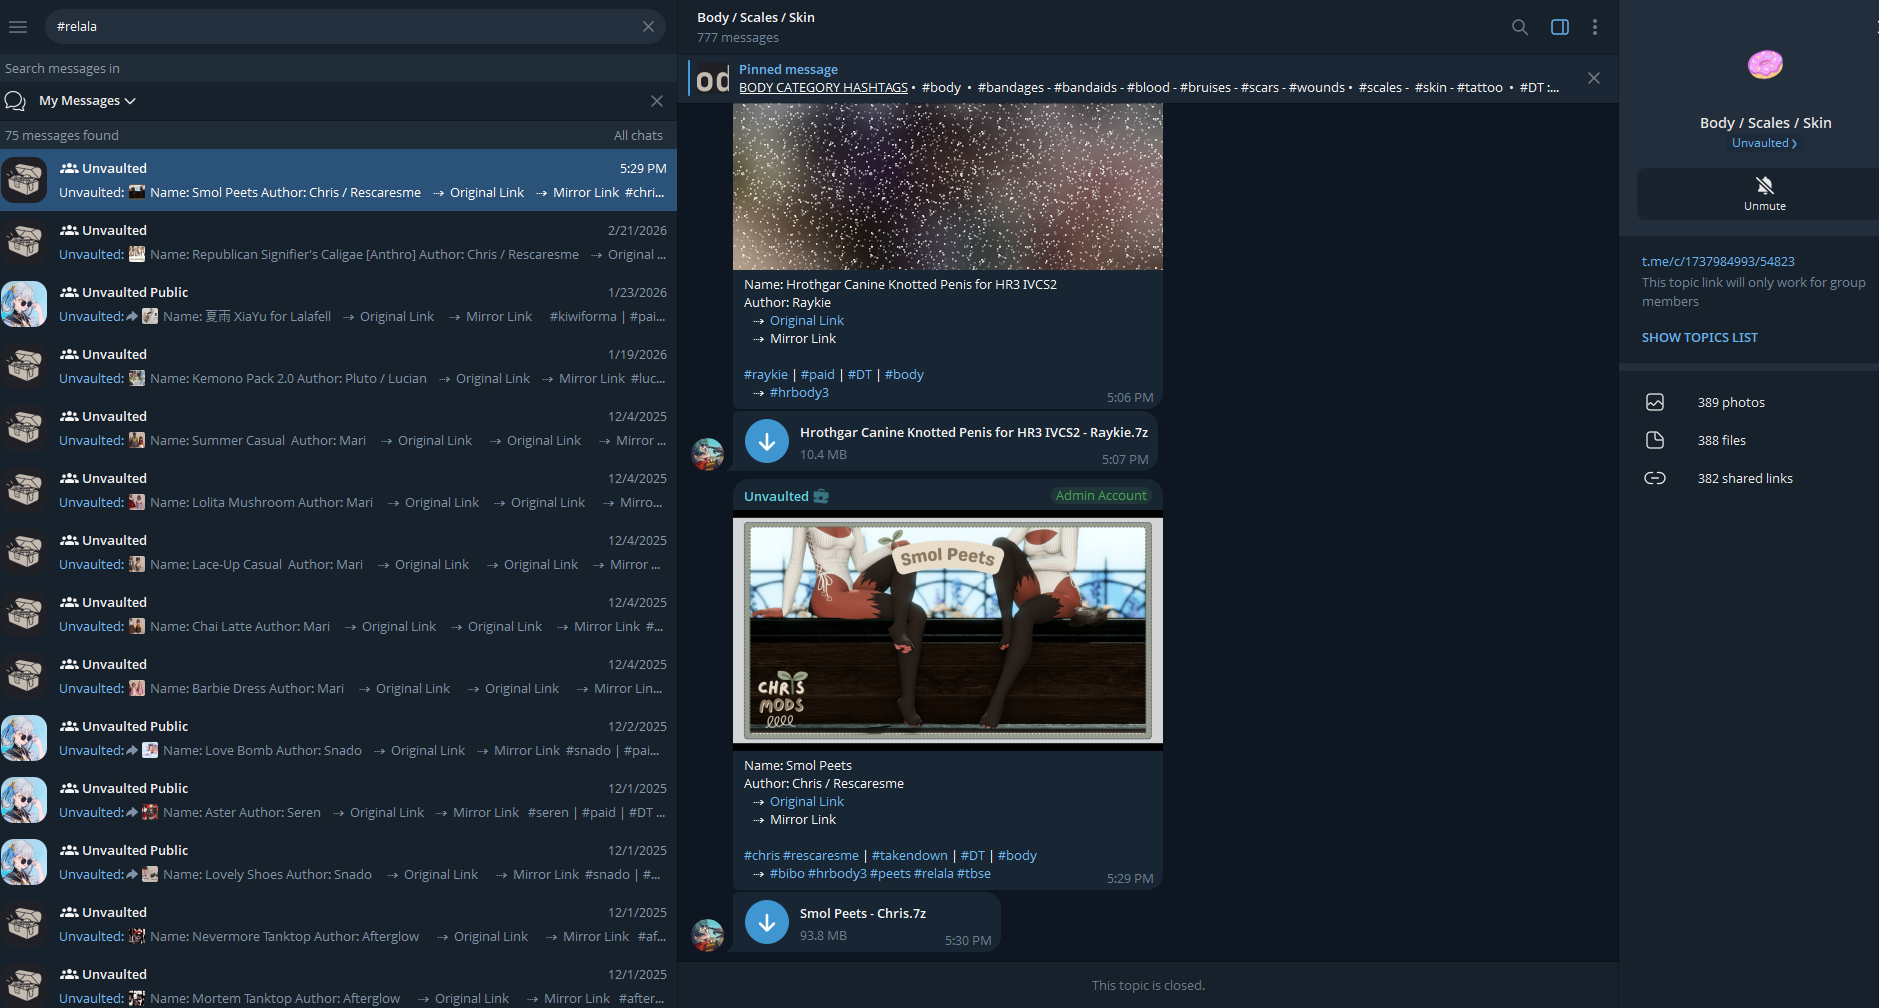Copy the t.me topic link
The width and height of the screenshot is (1879, 1008).
pos(1718,262)
